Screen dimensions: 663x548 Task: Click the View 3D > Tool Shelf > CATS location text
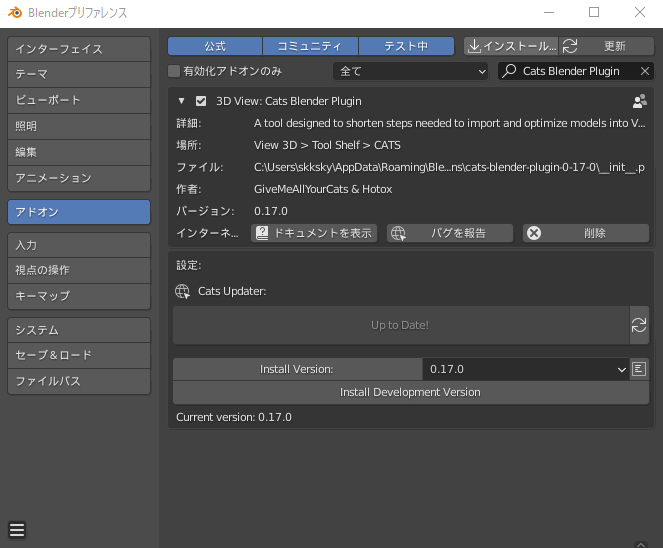[327, 145]
